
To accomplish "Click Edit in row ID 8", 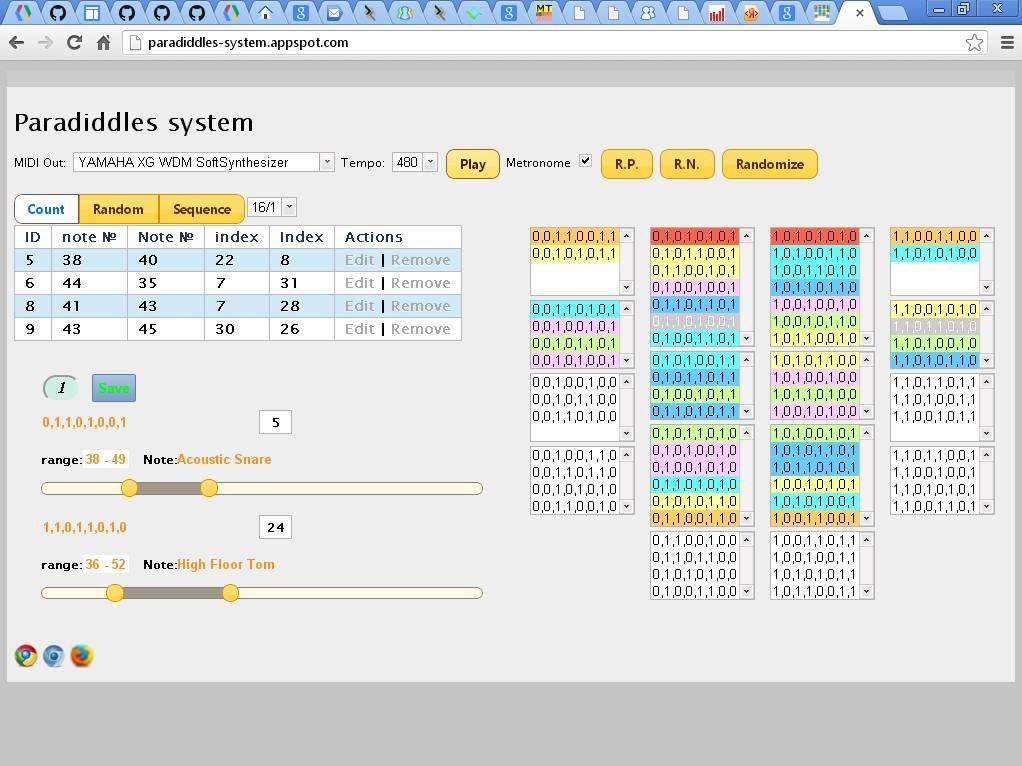I will click(360, 306).
